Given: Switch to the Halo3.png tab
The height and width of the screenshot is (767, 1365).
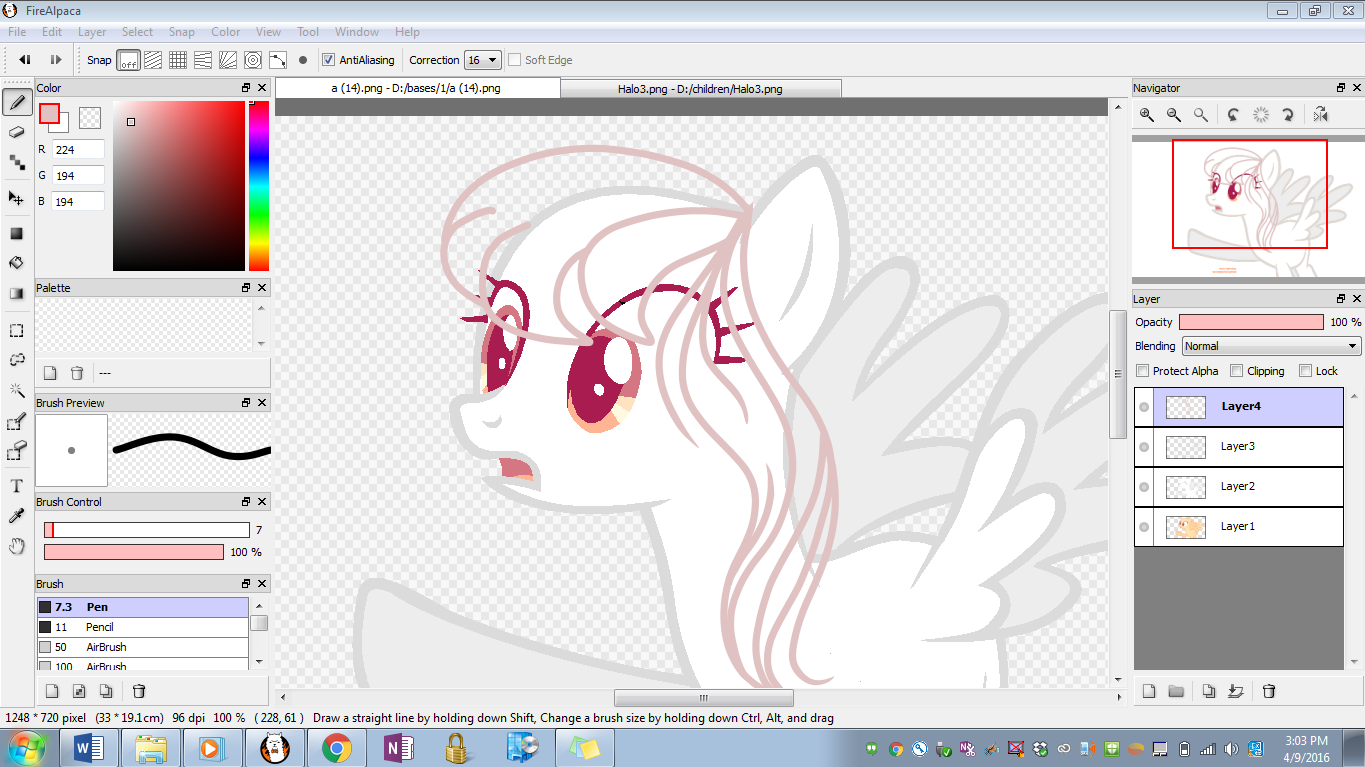Looking at the screenshot, I should (700, 89).
